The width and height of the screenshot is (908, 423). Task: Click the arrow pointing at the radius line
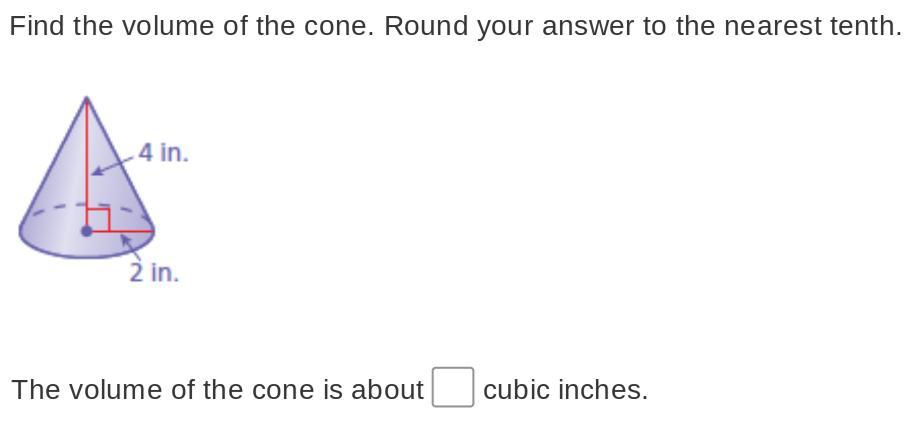130,246
